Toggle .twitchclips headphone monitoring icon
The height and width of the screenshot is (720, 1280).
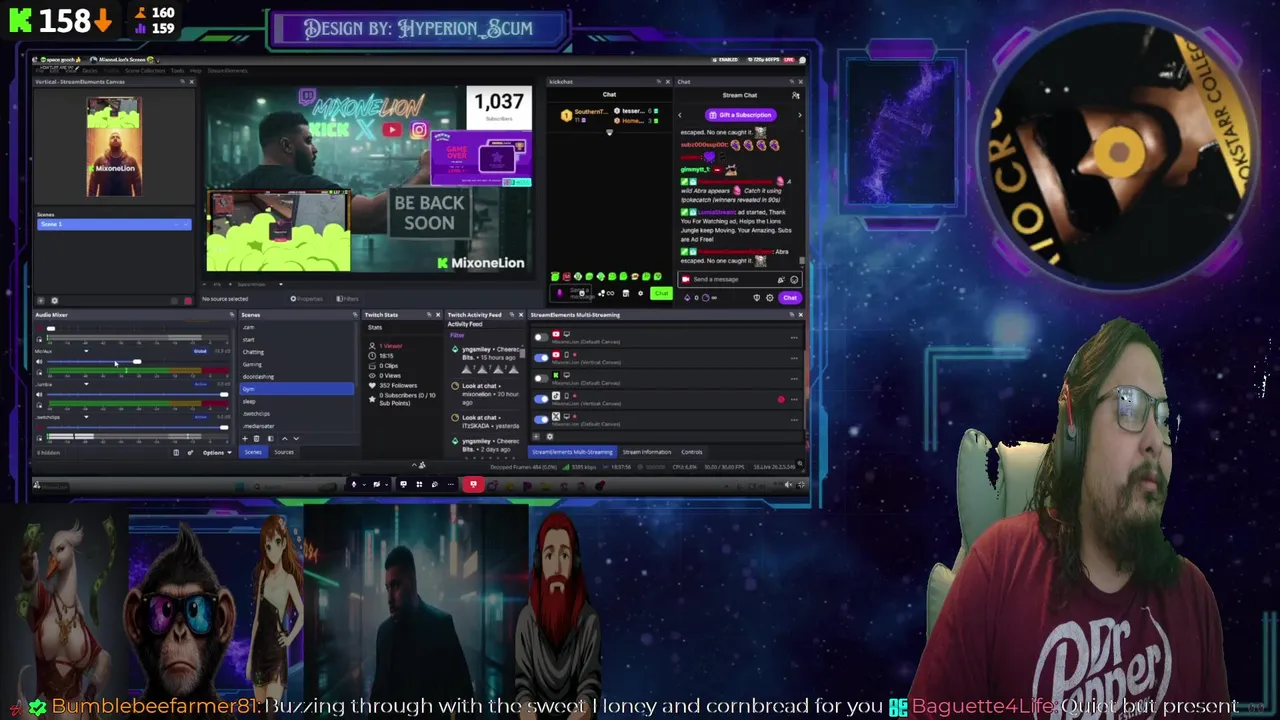coord(39,438)
